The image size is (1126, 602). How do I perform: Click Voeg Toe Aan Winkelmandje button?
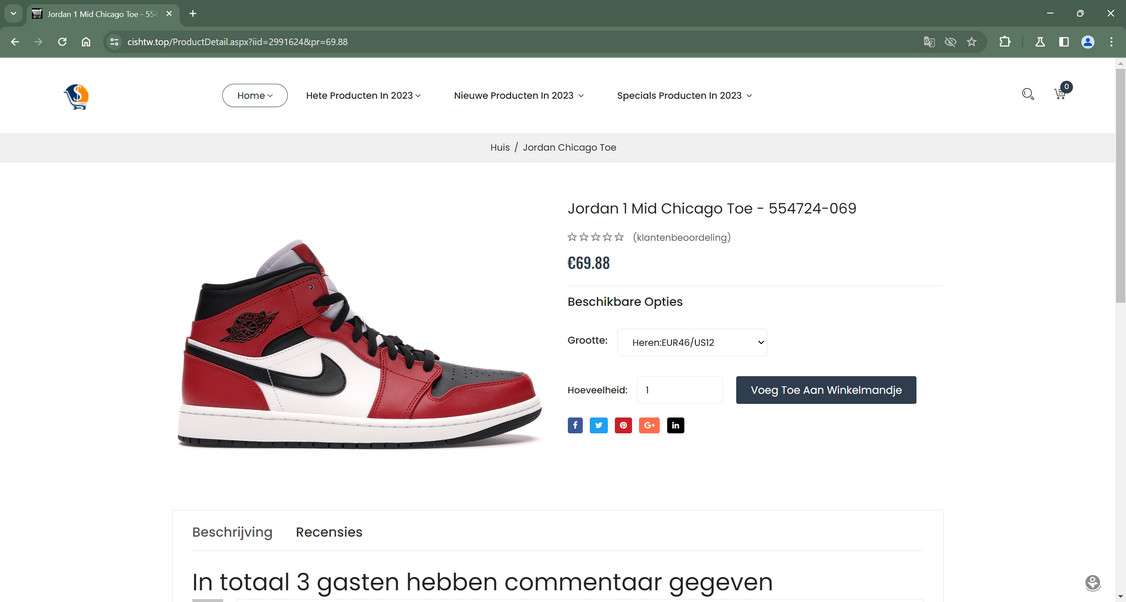pos(826,390)
